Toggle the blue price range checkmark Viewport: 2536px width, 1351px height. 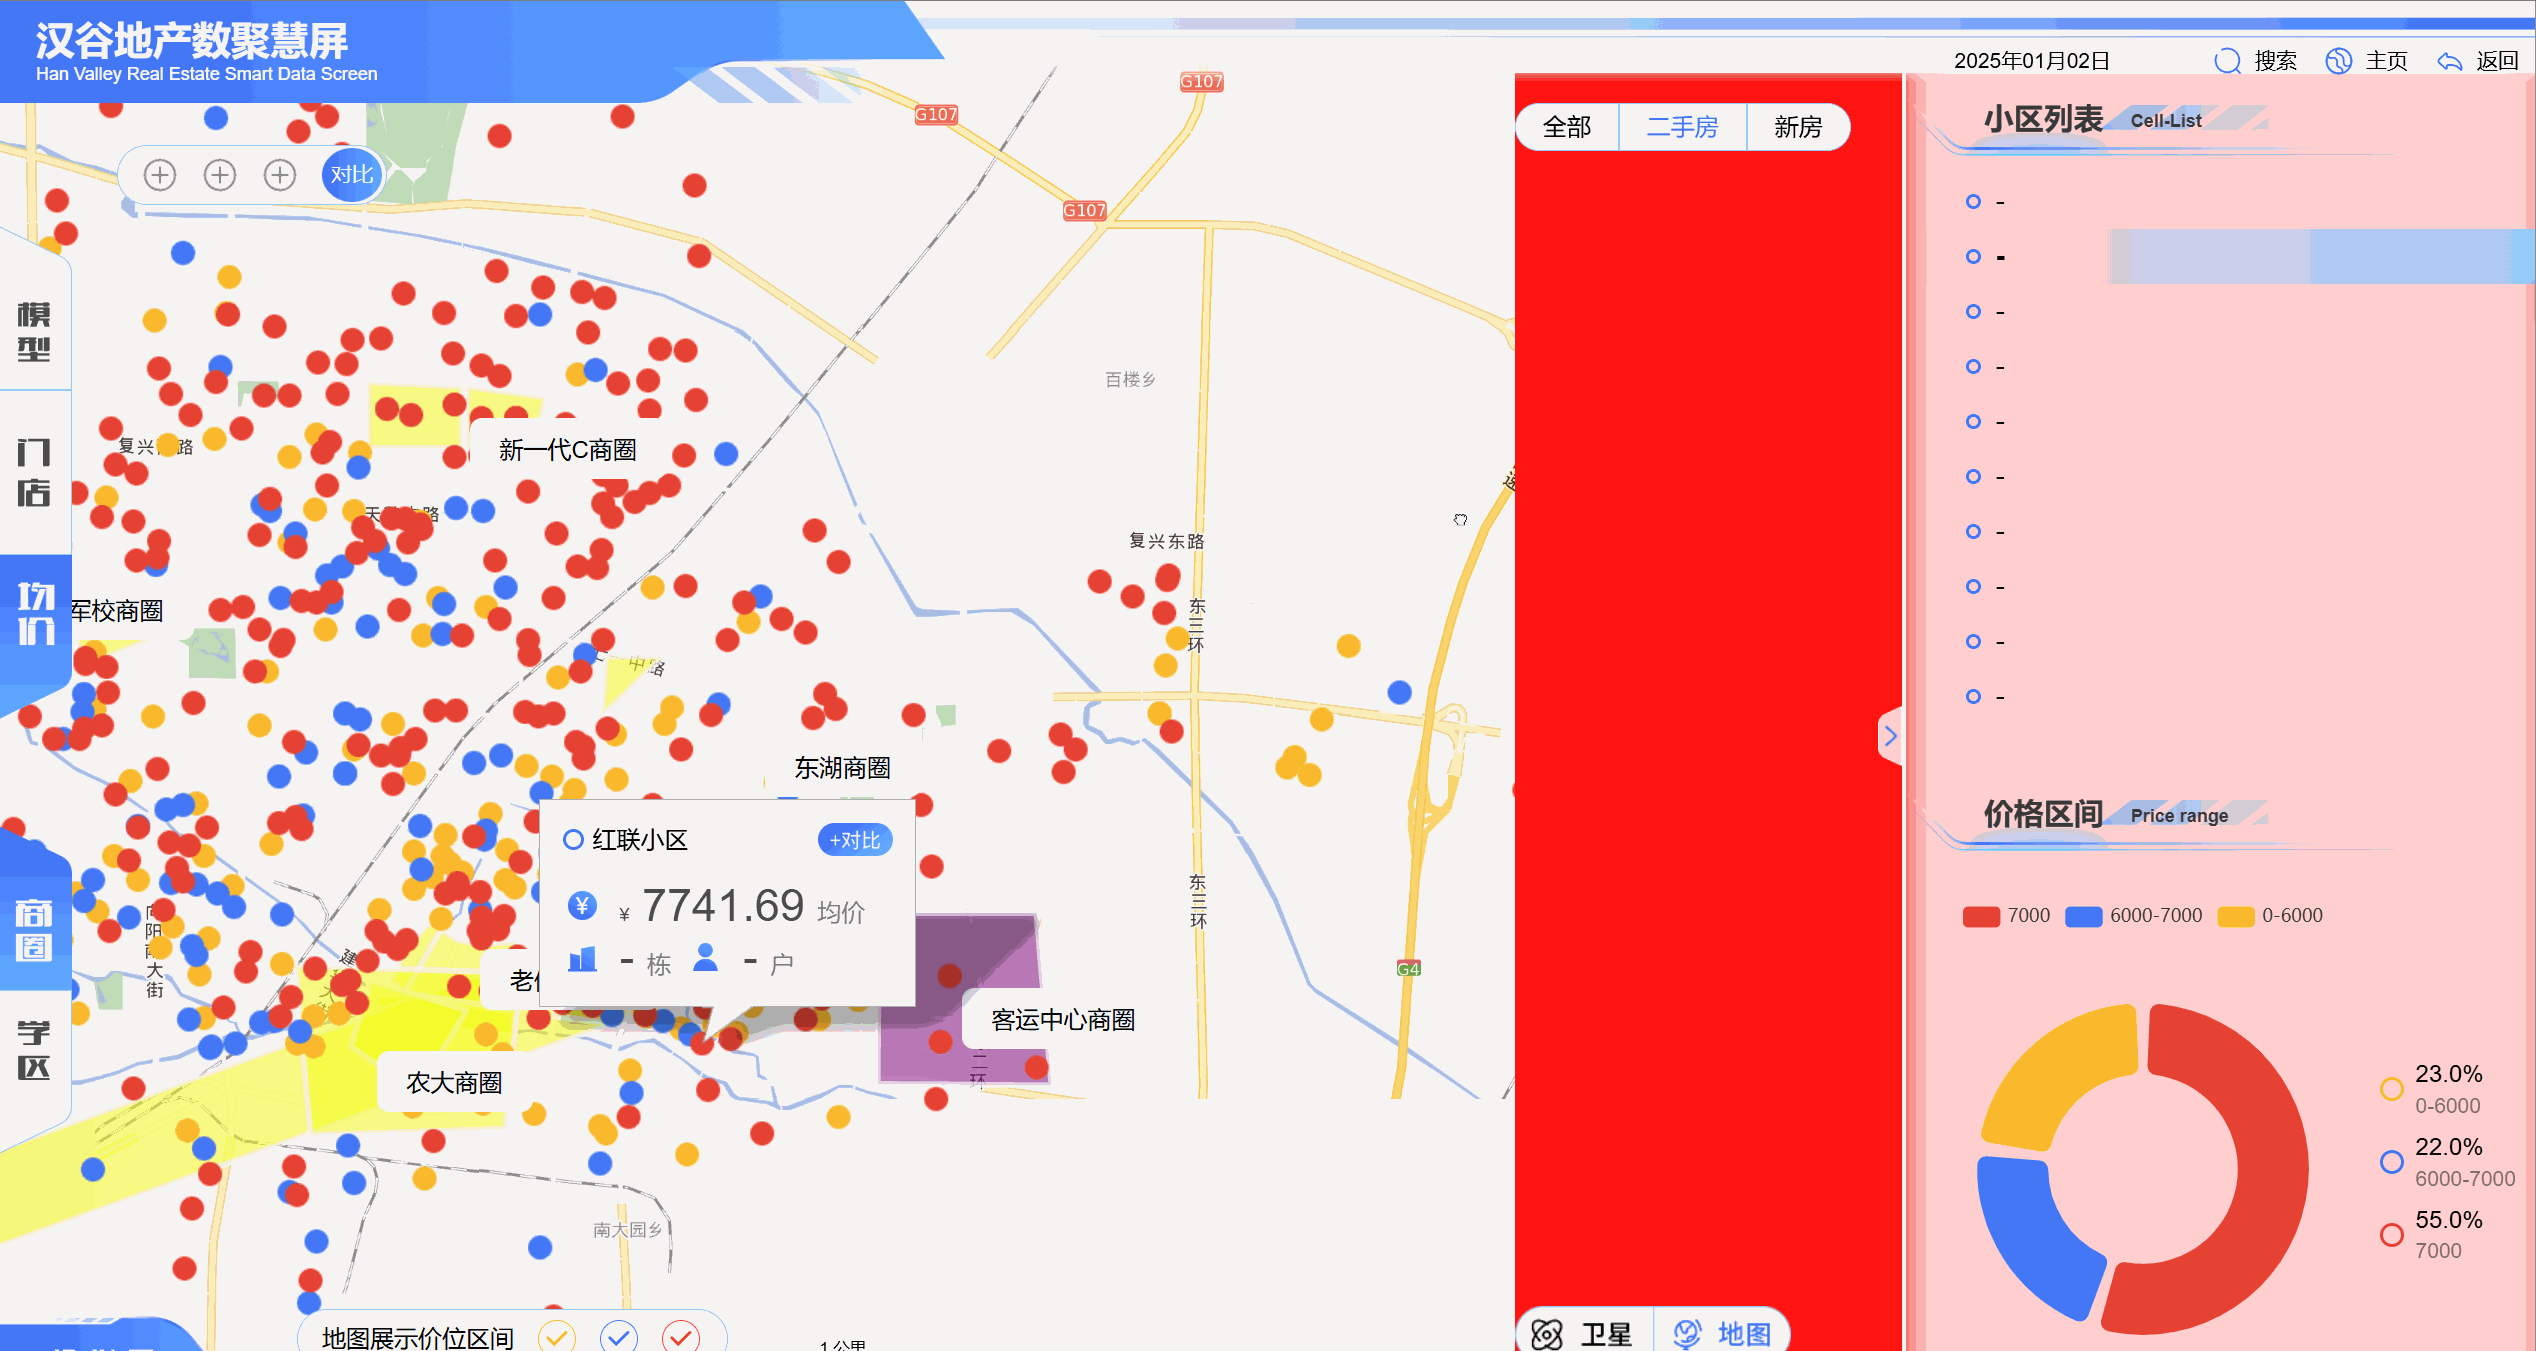(619, 1336)
